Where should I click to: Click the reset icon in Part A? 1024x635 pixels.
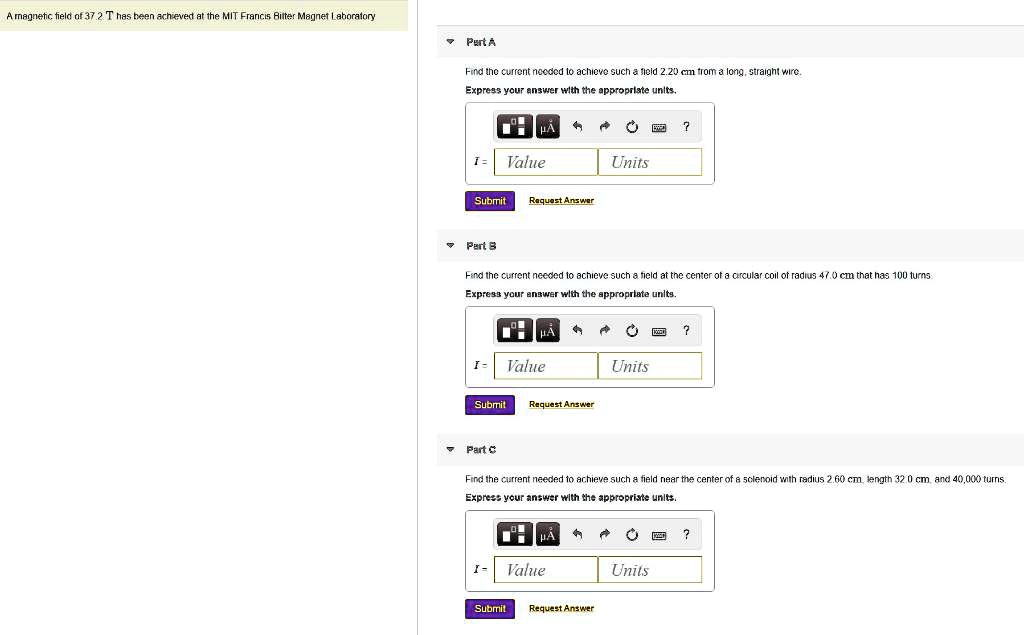pyautogui.click(x=632, y=127)
